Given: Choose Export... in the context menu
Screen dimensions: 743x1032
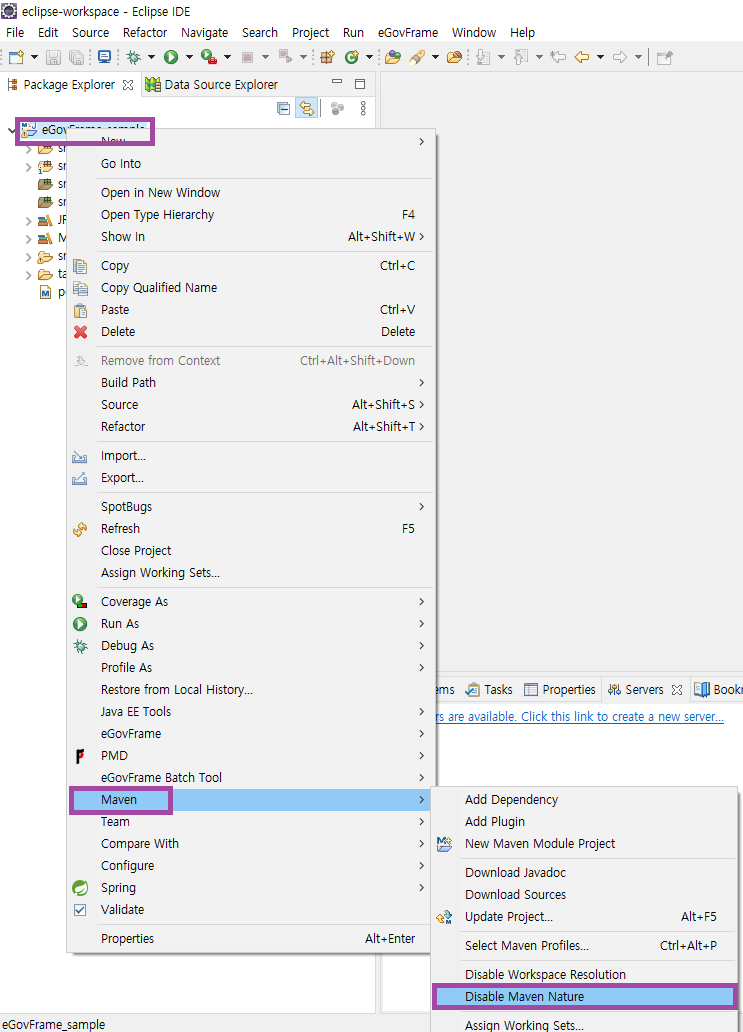Looking at the screenshot, I should click(250, 478).
